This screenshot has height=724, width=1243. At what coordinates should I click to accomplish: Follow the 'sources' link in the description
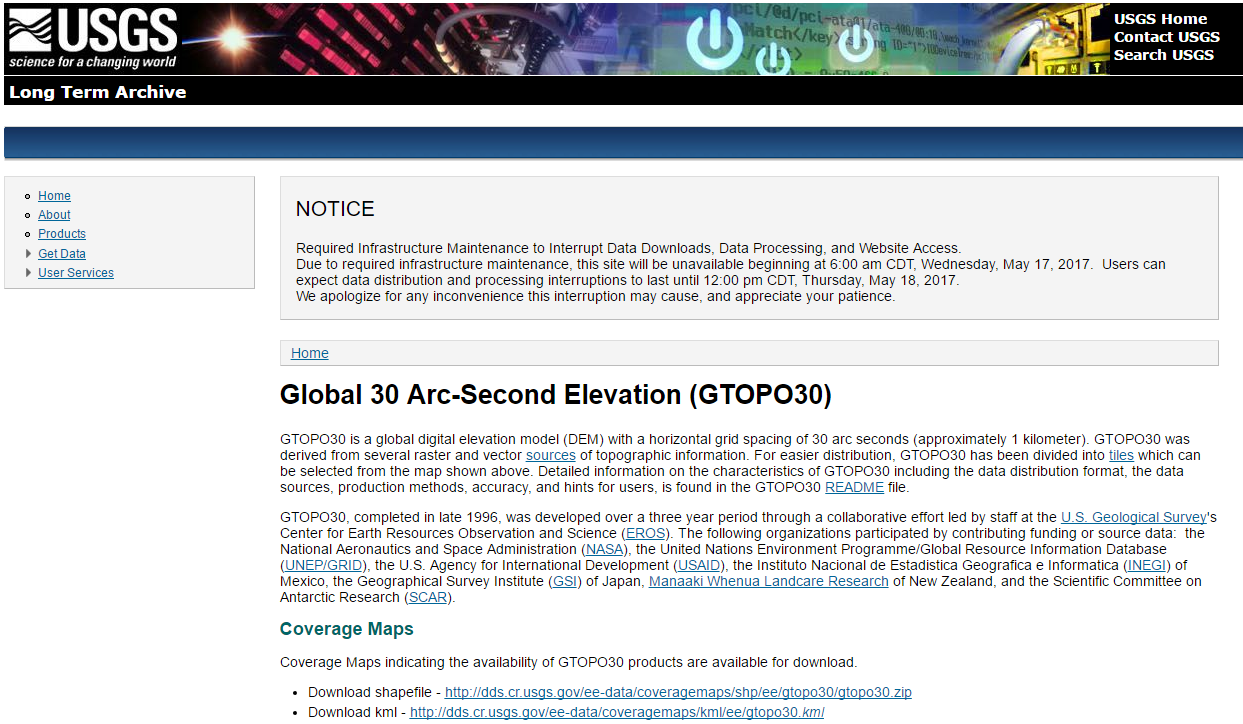[x=551, y=455]
